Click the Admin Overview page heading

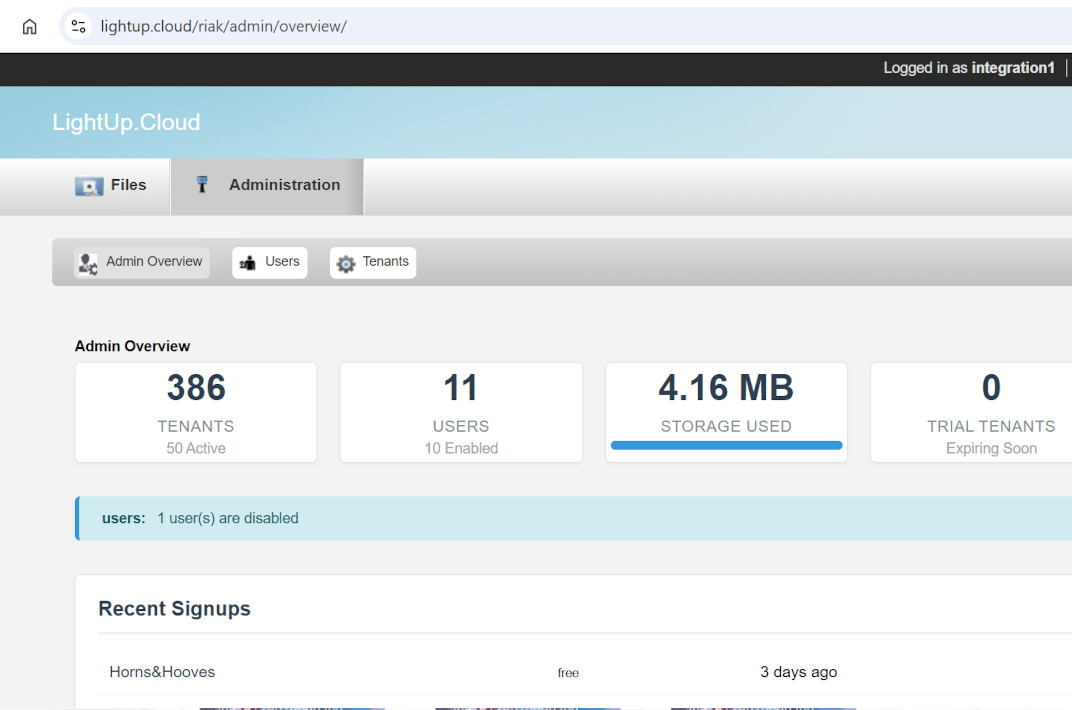pyautogui.click(x=133, y=346)
